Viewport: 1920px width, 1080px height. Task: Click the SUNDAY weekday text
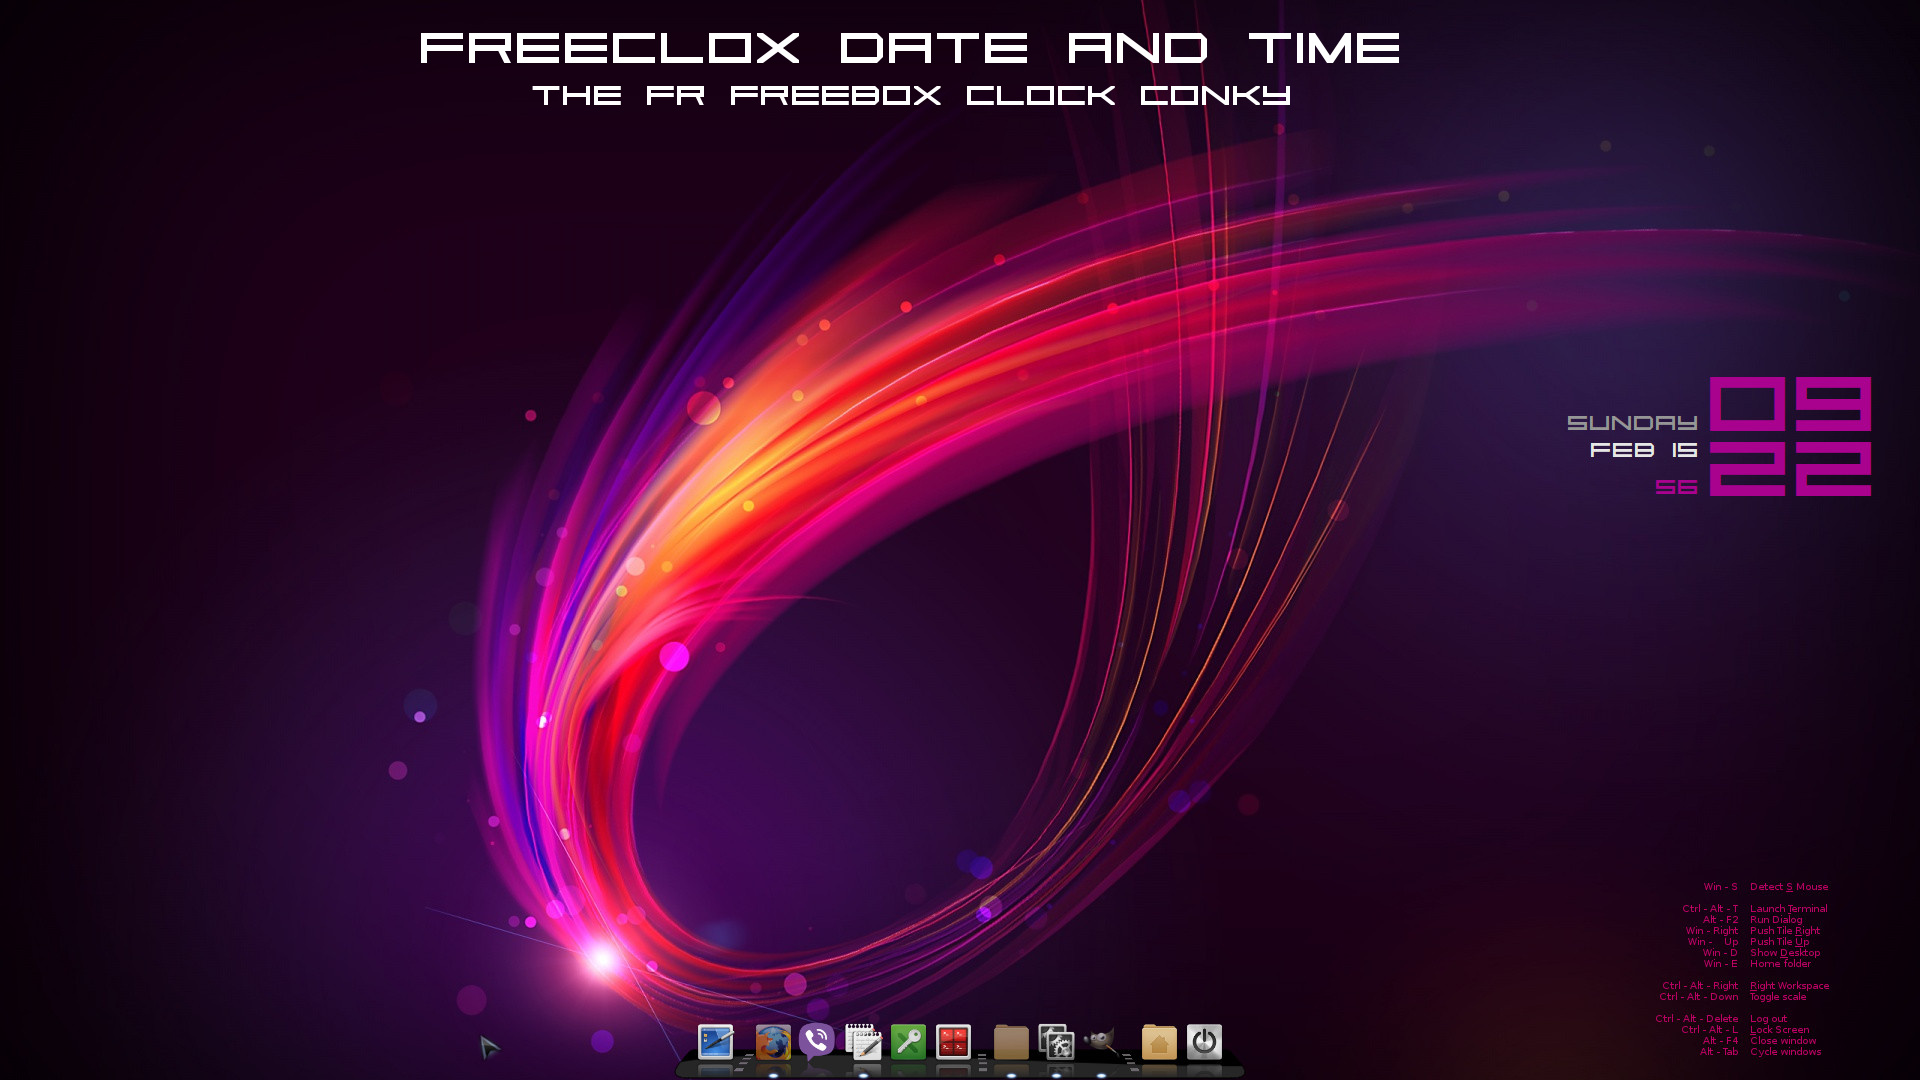click(x=1632, y=423)
